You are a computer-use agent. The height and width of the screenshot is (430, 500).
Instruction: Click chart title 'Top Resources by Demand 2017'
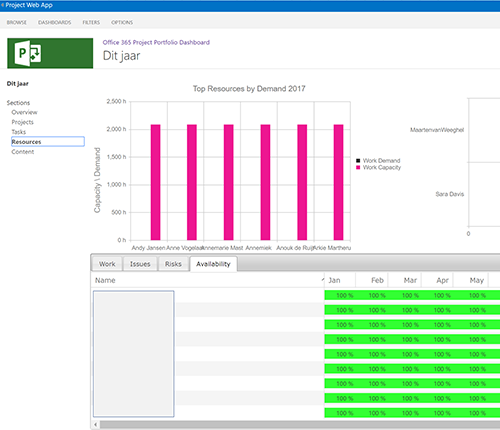click(249, 89)
